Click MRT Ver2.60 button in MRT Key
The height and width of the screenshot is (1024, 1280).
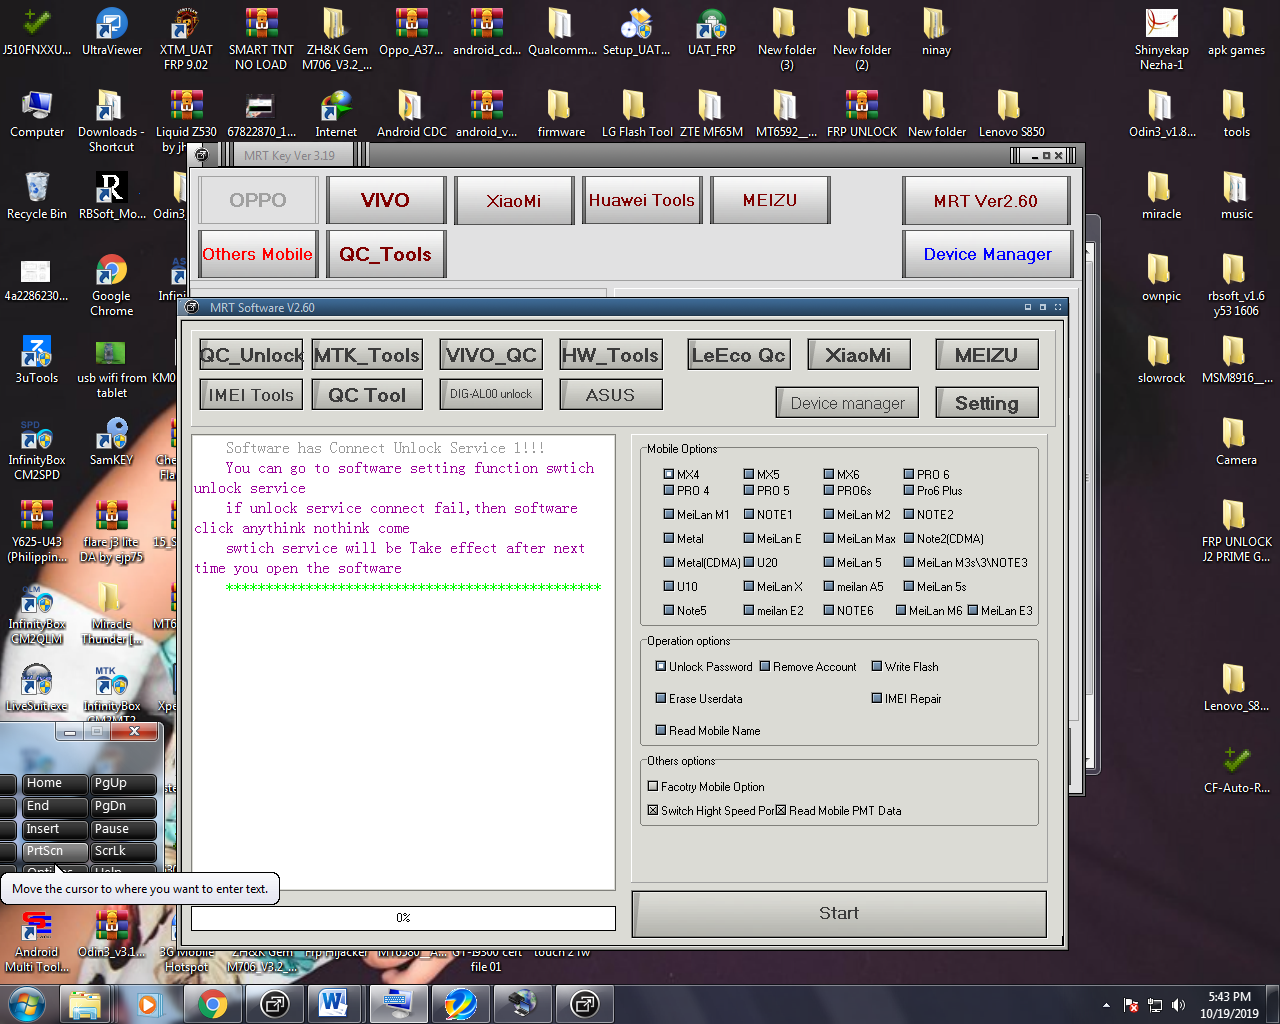pos(986,201)
